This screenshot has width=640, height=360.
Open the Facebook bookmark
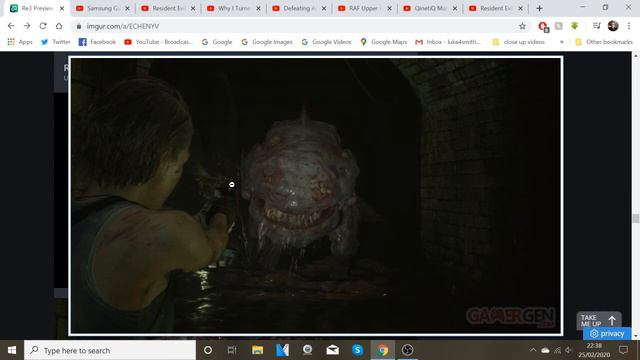point(97,42)
